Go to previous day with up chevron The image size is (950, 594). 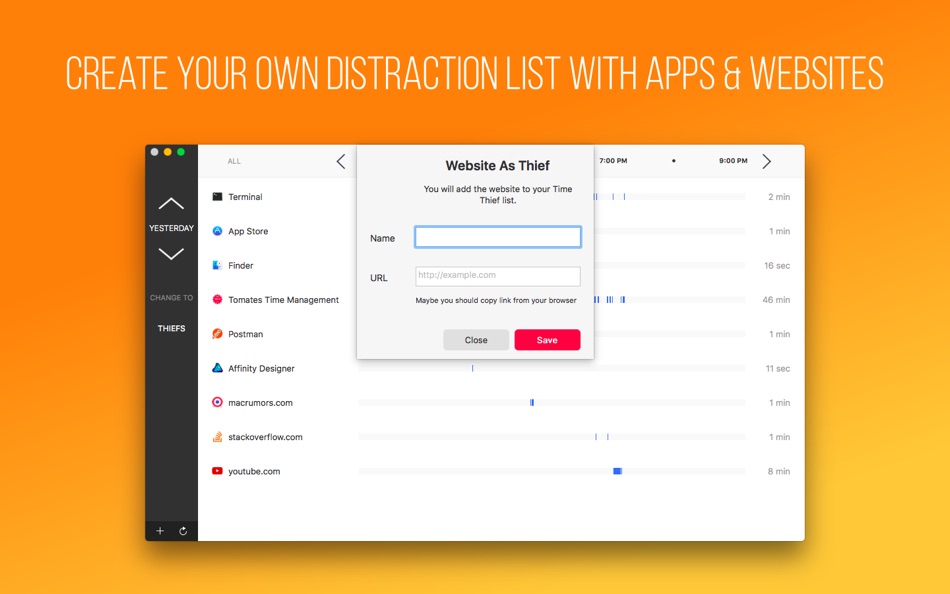point(171,204)
